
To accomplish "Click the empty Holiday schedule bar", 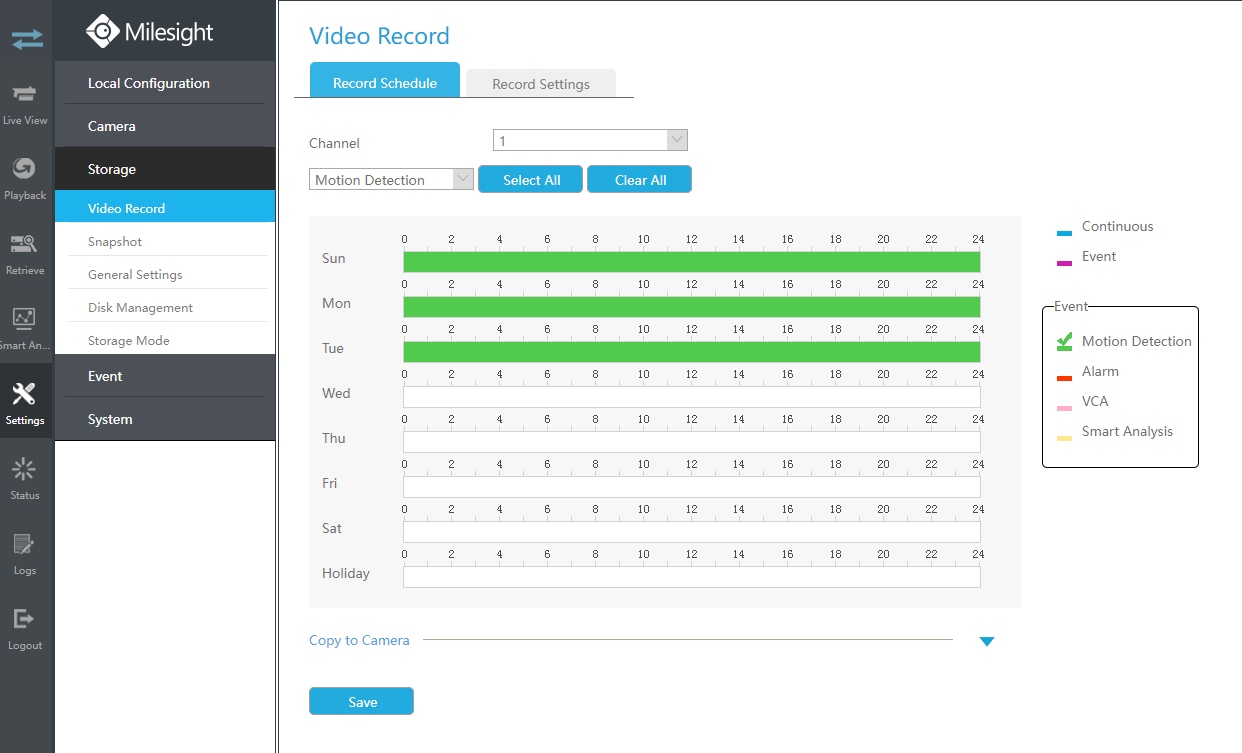I will (x=692, y=577).
